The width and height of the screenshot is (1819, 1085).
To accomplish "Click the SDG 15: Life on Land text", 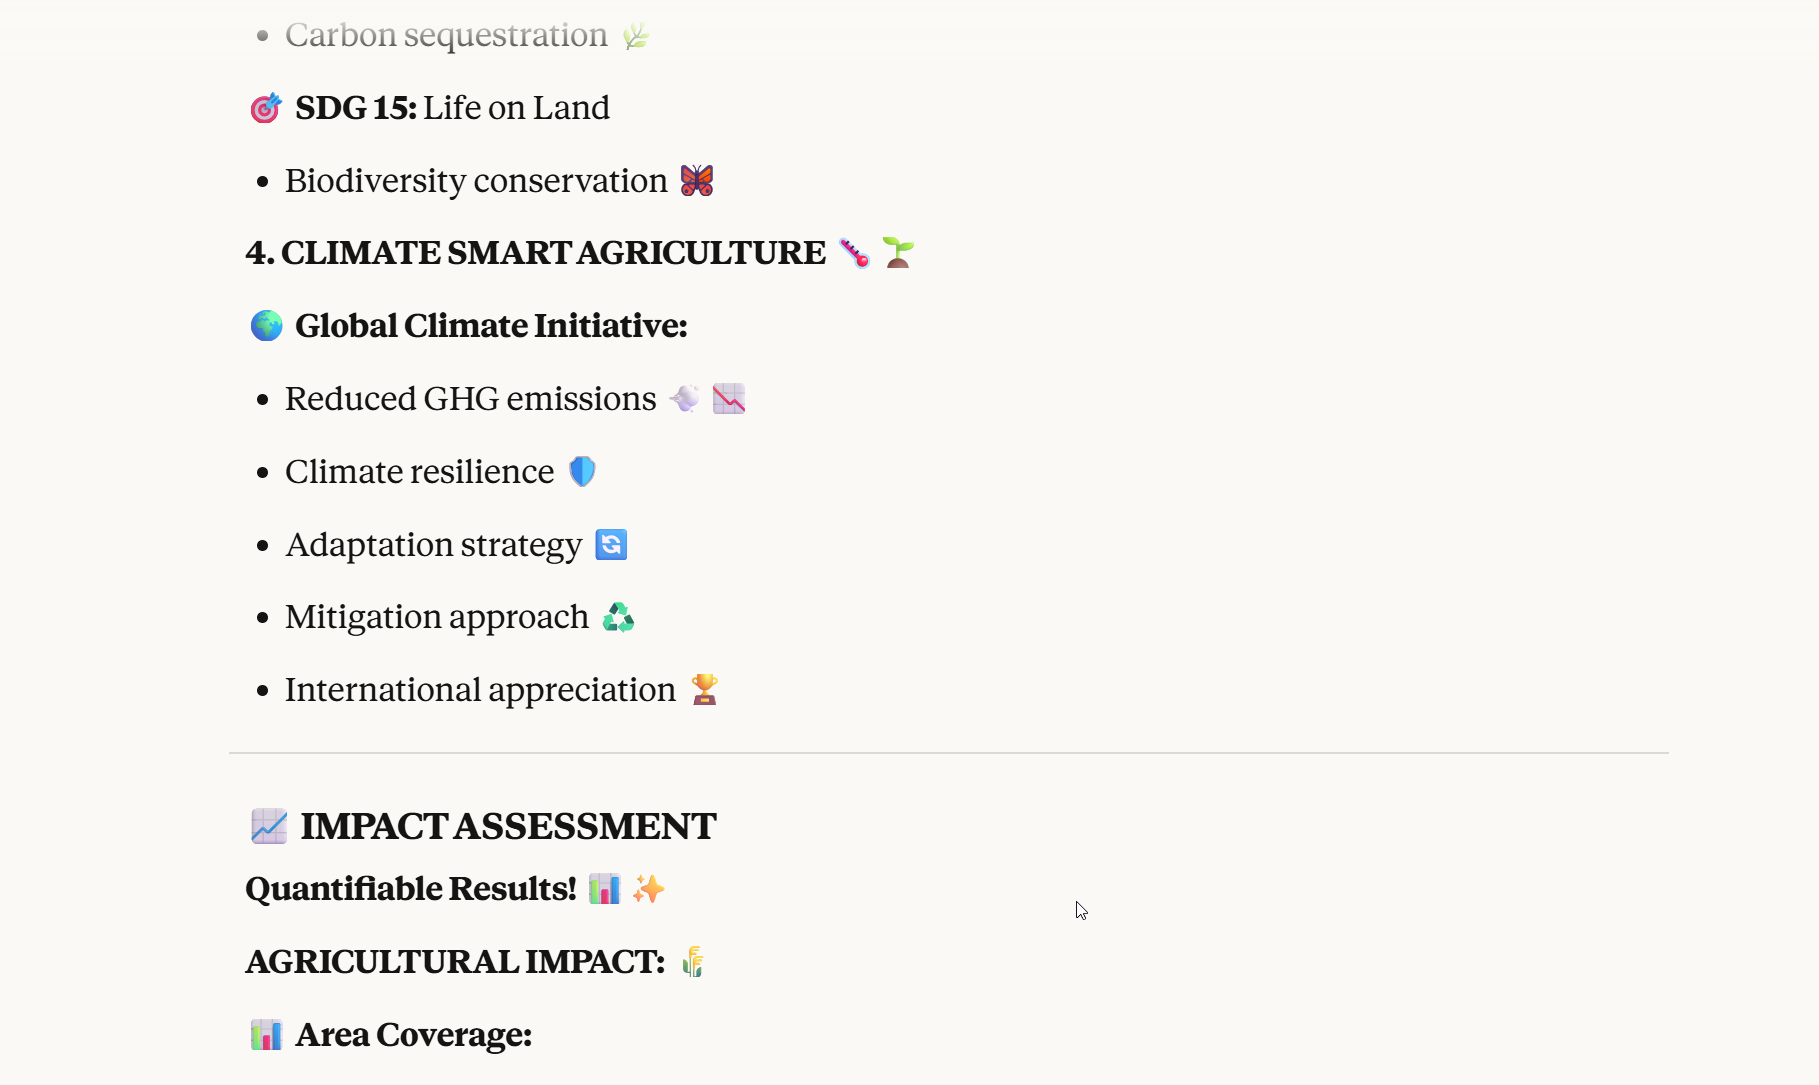I will (x=452, y=108).
